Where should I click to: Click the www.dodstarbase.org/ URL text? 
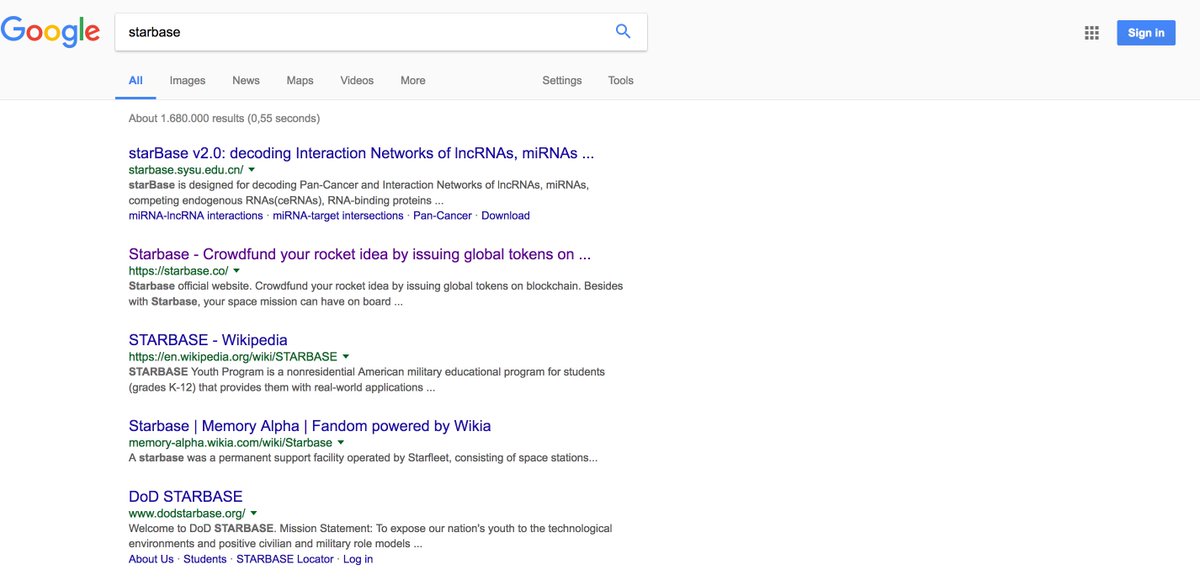coord(187,513)
